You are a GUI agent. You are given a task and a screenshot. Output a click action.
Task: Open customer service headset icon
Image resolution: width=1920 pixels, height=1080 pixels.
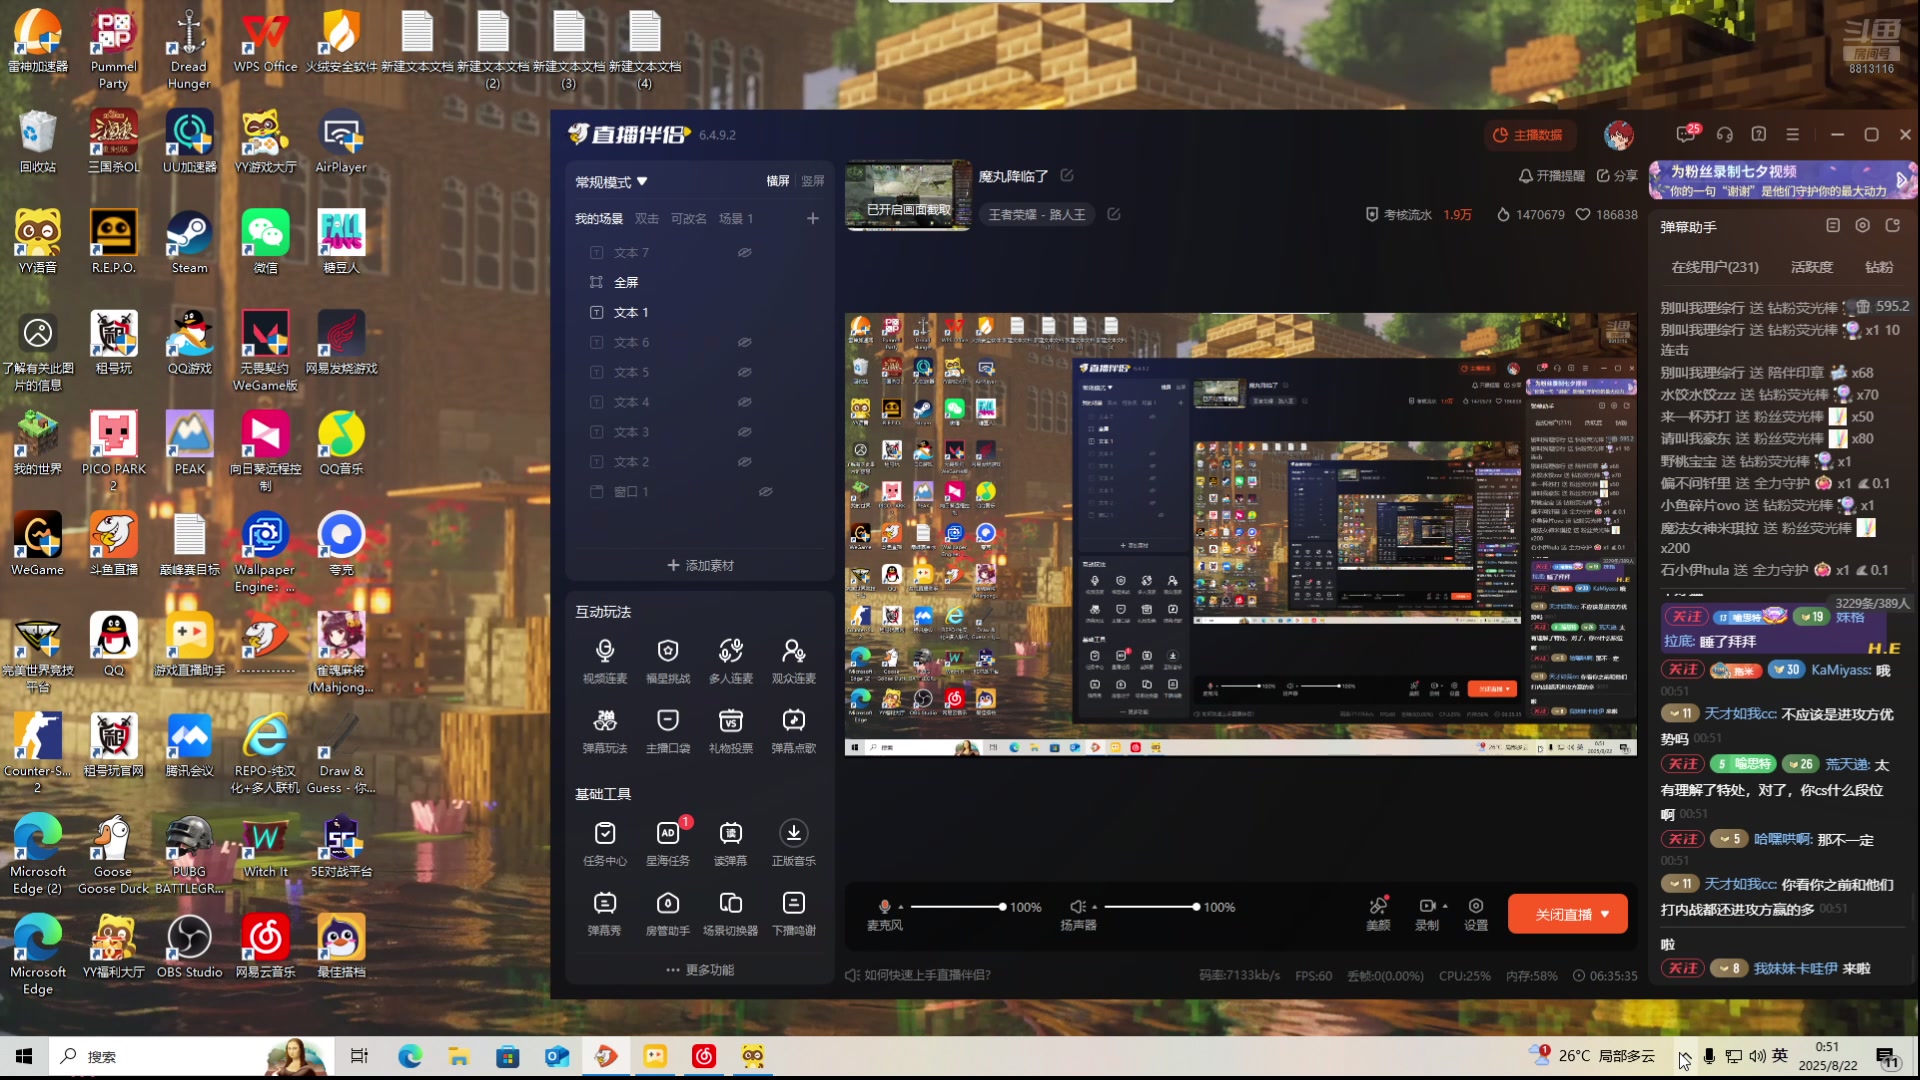coord(1725,134)
